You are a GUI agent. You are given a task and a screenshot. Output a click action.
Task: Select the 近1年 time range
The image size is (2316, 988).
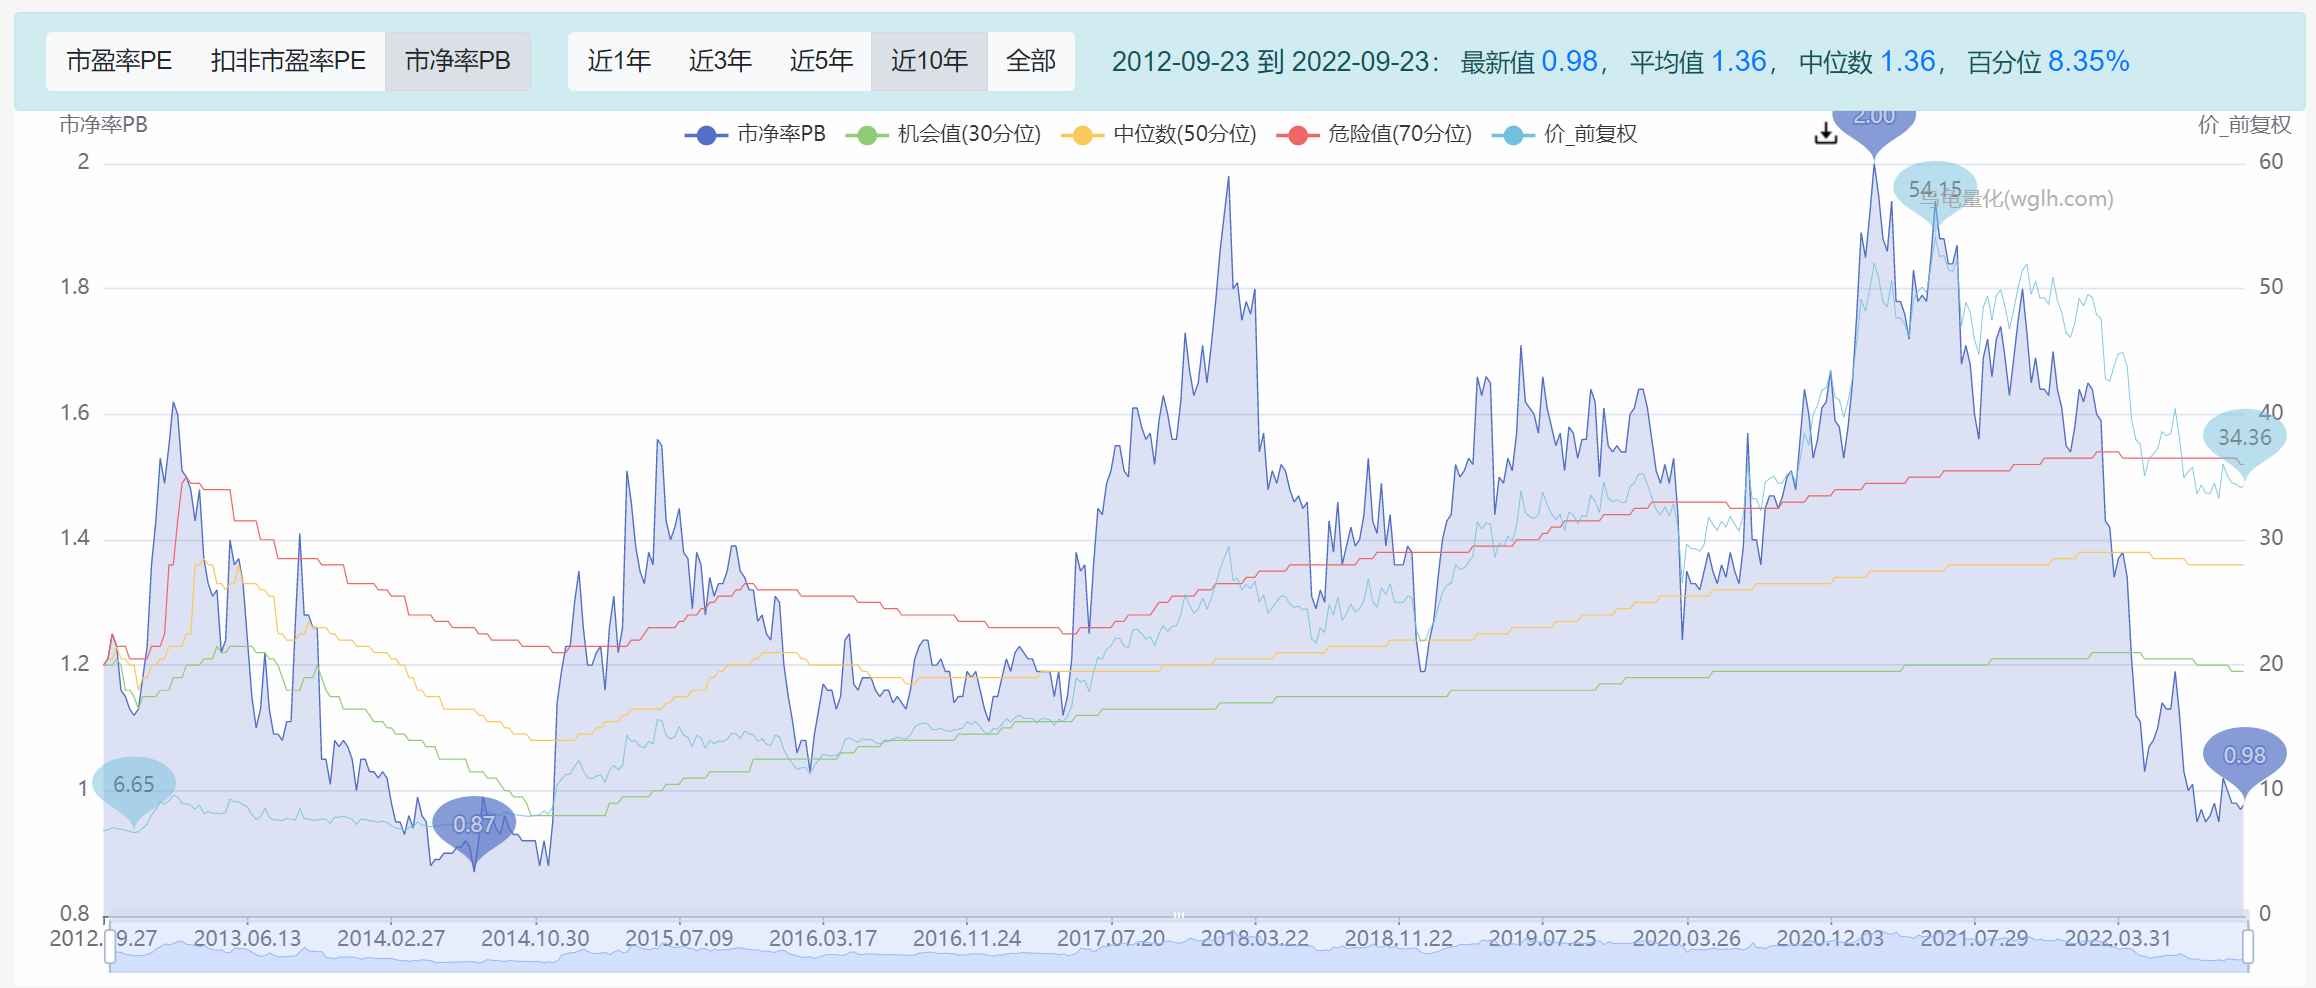(619, 61)
